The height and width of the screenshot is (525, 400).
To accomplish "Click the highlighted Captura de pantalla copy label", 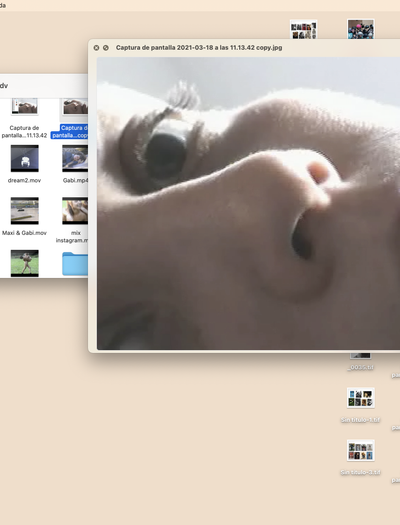I will point(69,132).
